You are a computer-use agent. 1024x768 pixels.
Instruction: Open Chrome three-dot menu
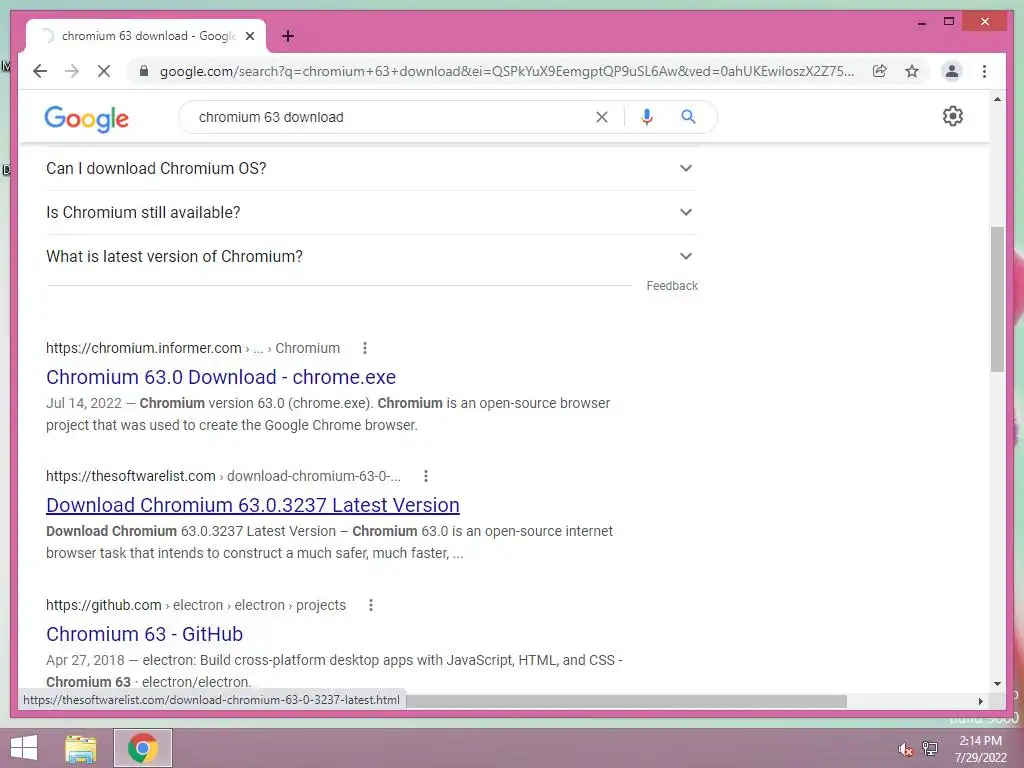click(x=984, y=71)
